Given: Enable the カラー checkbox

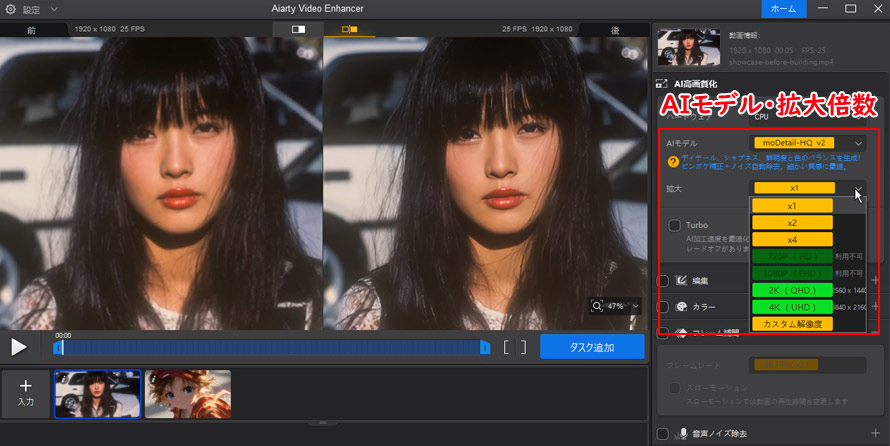Looking at the screenshot, I should coord(662,307).
